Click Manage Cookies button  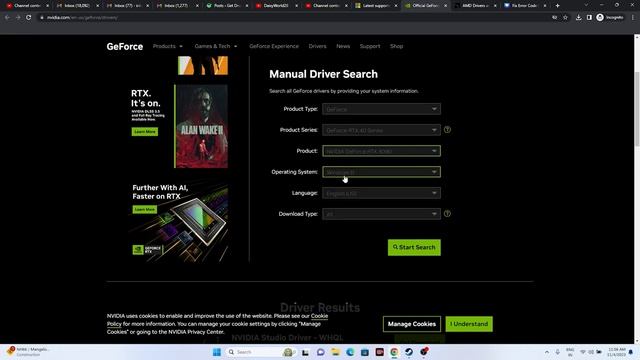(411, 324)
